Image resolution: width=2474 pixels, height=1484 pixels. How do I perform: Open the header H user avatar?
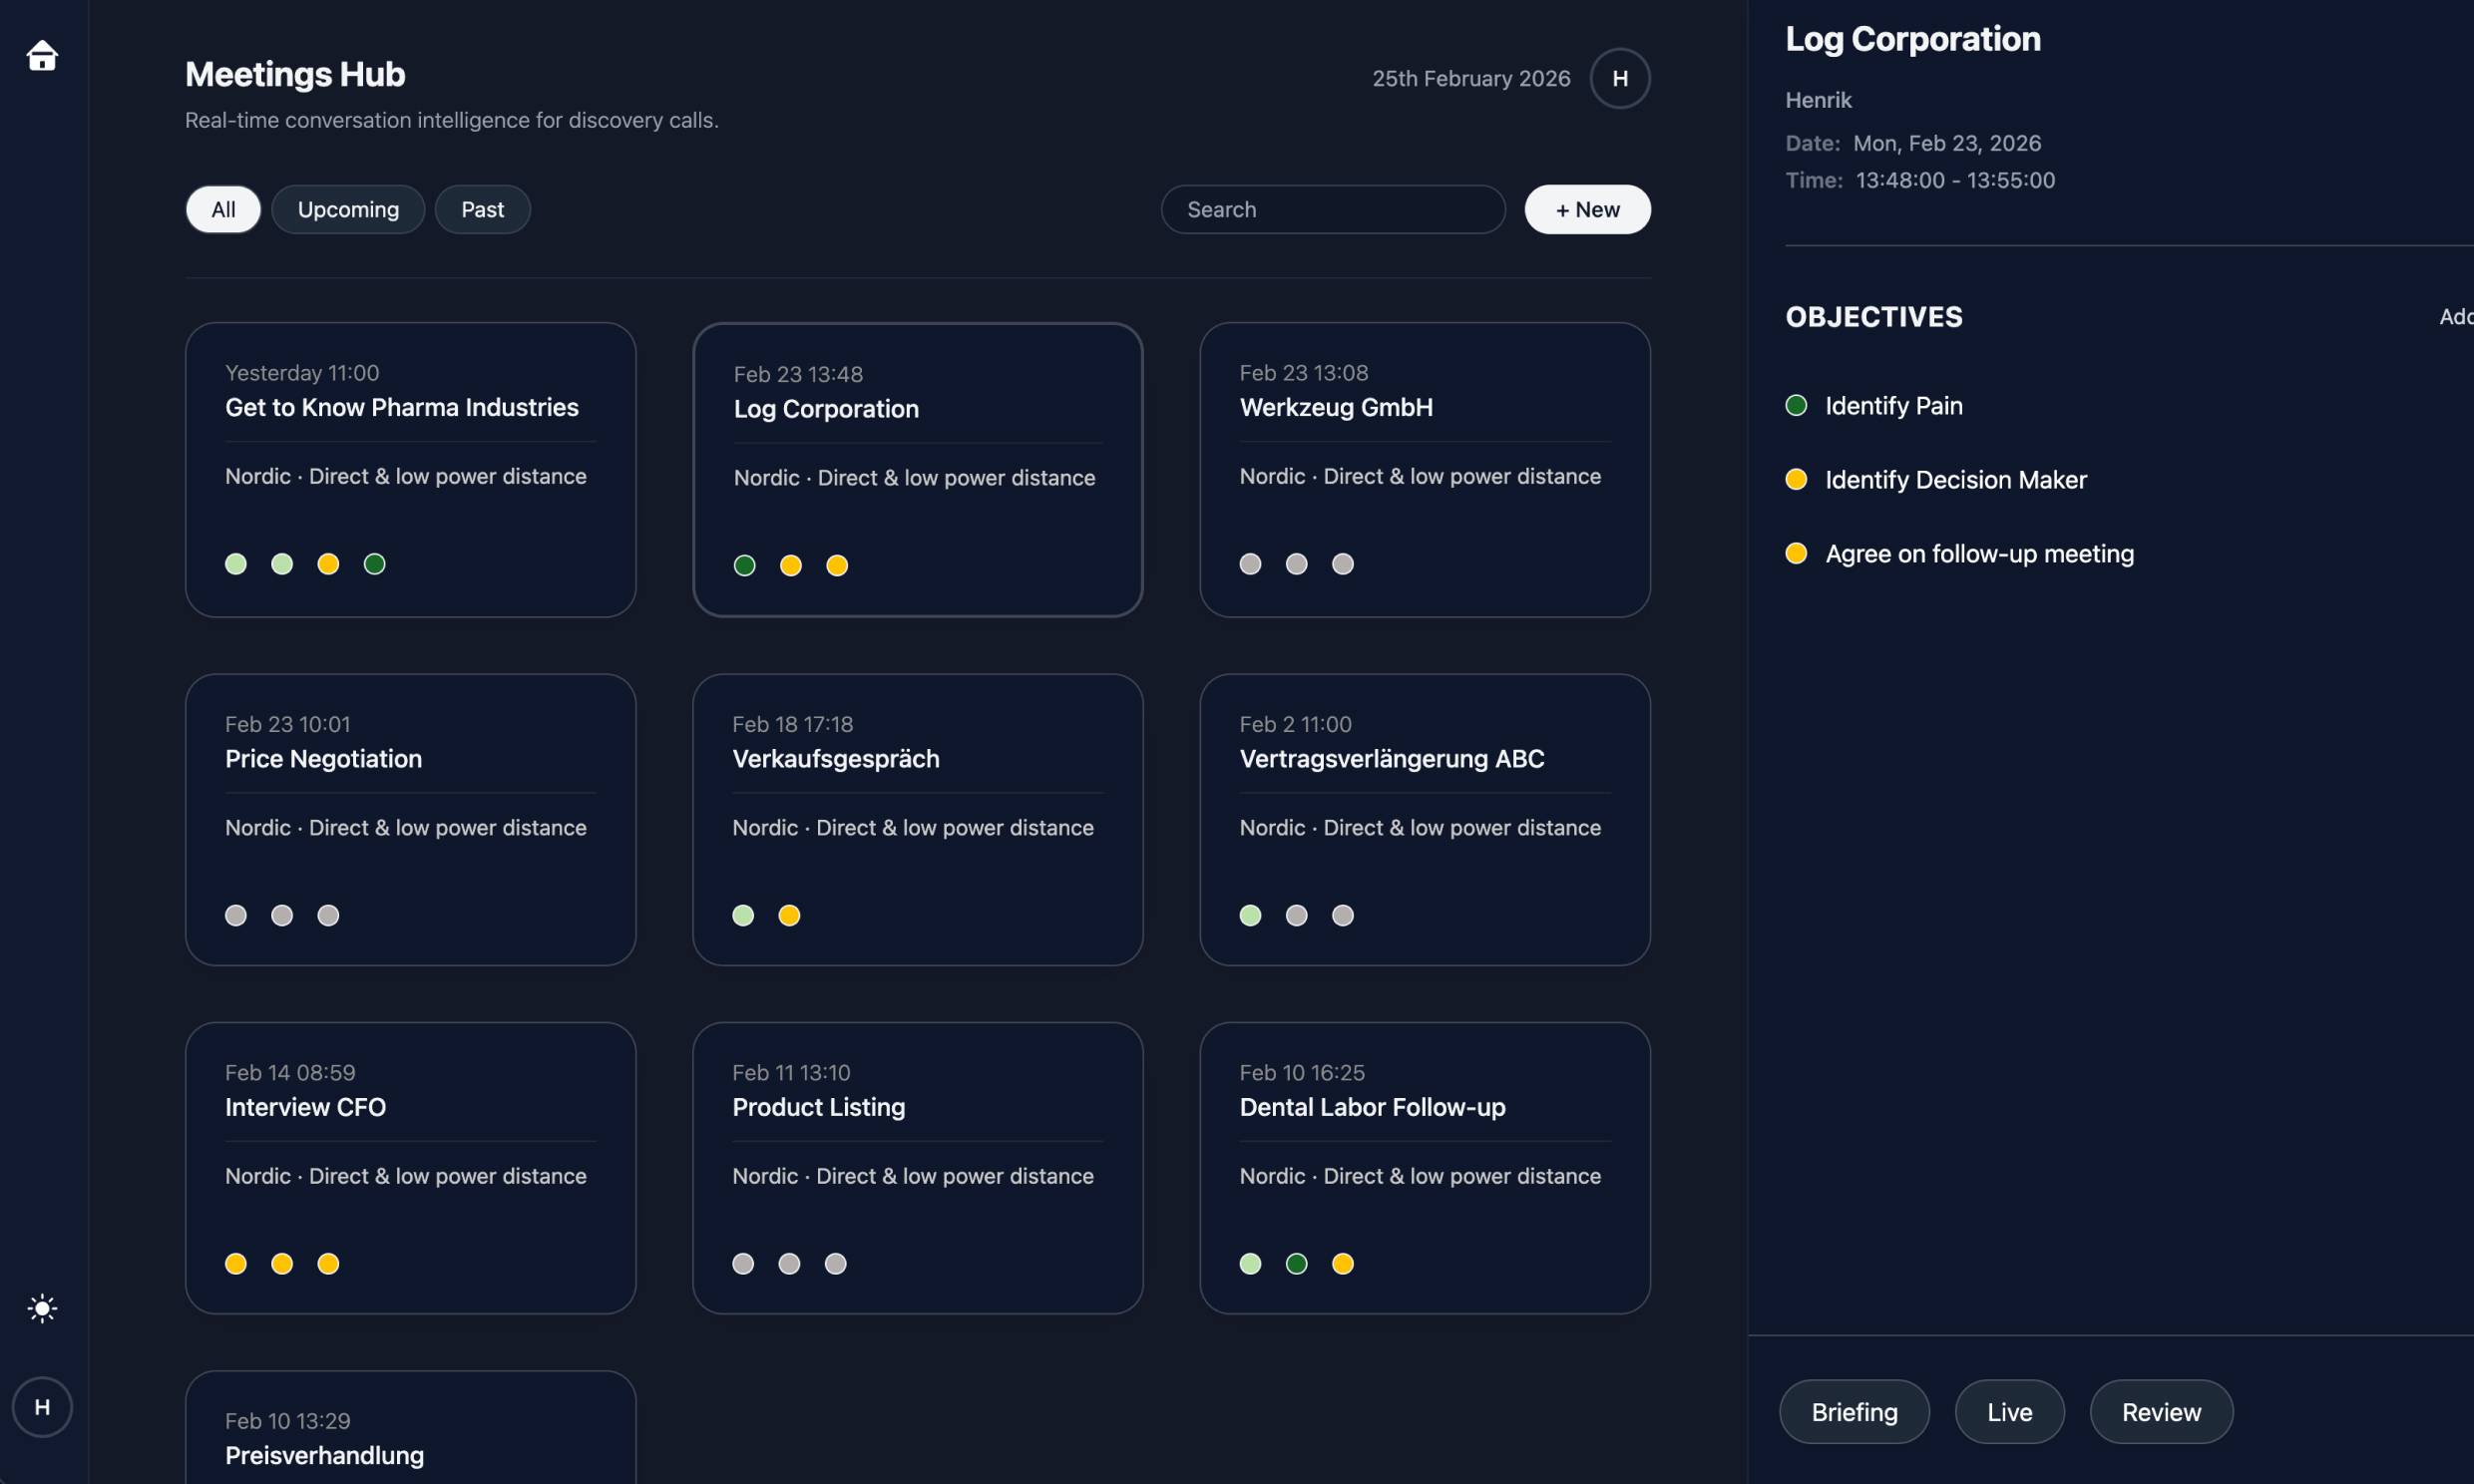[x=1619, y=78]
